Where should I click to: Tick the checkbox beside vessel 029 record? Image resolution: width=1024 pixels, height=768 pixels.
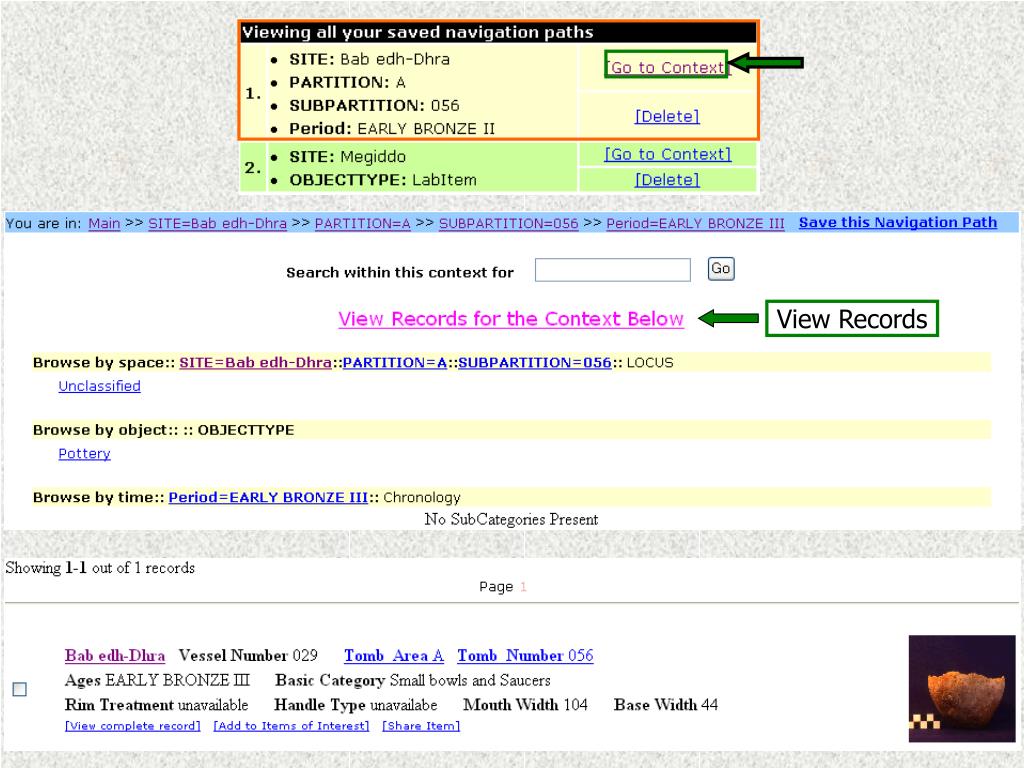pos(20,689)
